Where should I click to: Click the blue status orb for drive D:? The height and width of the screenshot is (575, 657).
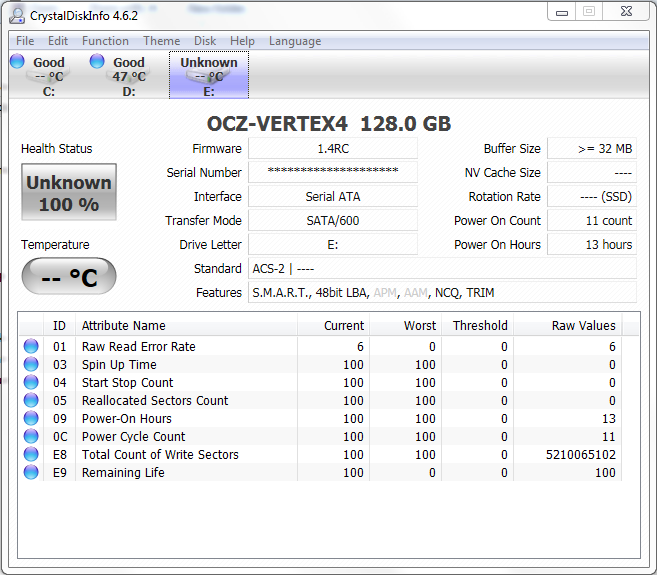tap(97, 62)
